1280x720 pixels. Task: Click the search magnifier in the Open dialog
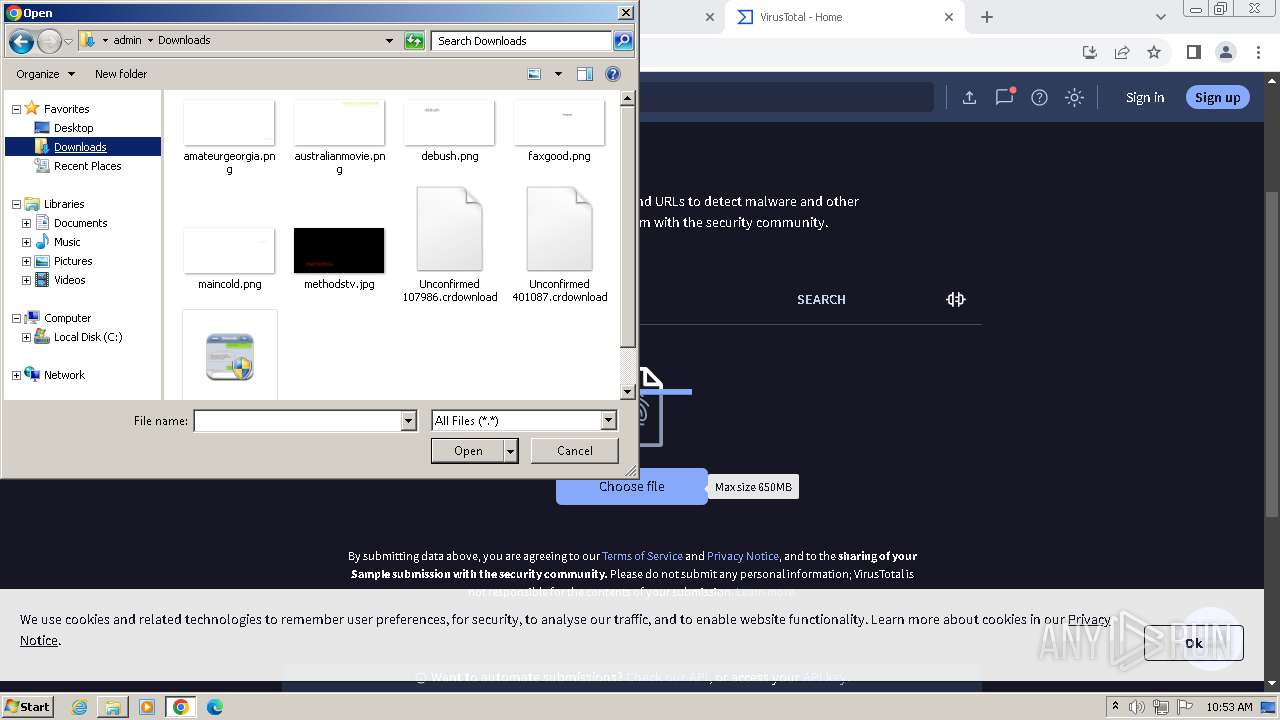pos(623,41)
